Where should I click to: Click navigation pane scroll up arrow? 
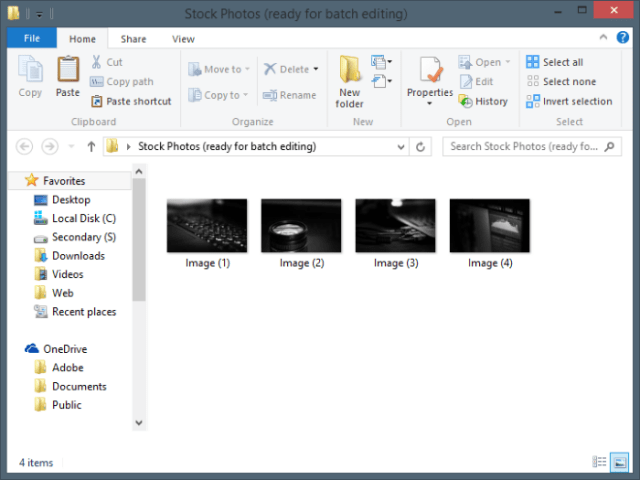[x=139, y=171]
